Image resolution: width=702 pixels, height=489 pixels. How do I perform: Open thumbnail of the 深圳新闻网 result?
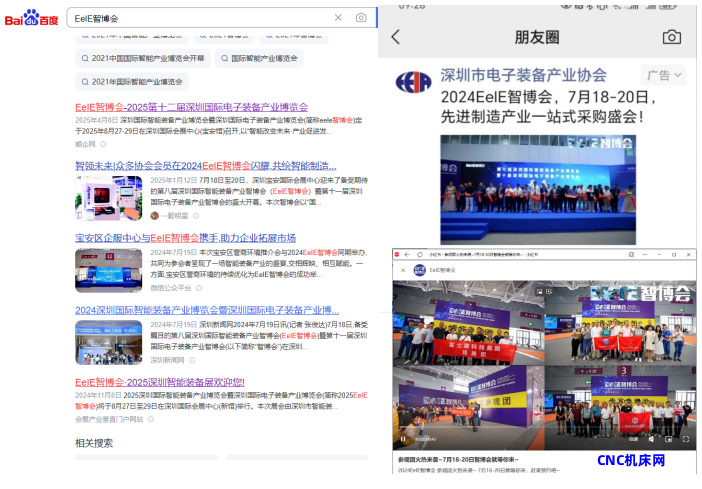tap(109, 343)
